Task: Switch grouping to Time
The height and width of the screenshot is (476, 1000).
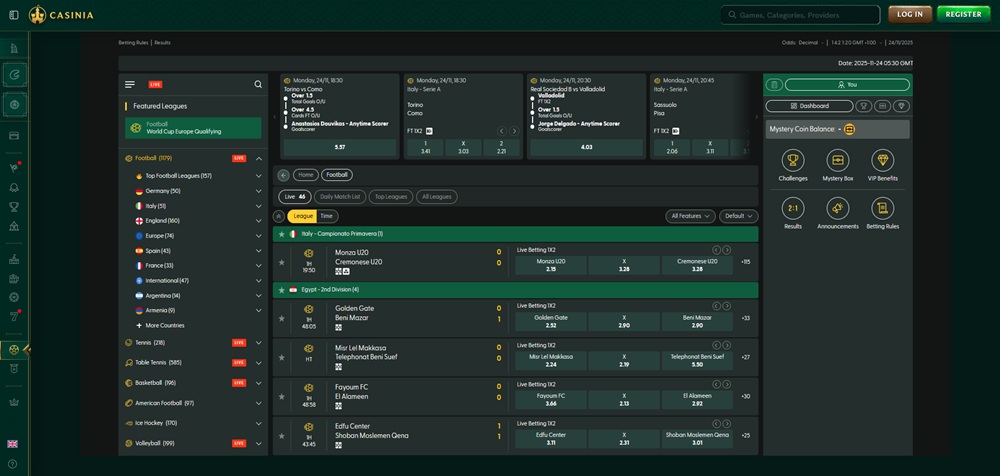Action: tap(327, 216)
